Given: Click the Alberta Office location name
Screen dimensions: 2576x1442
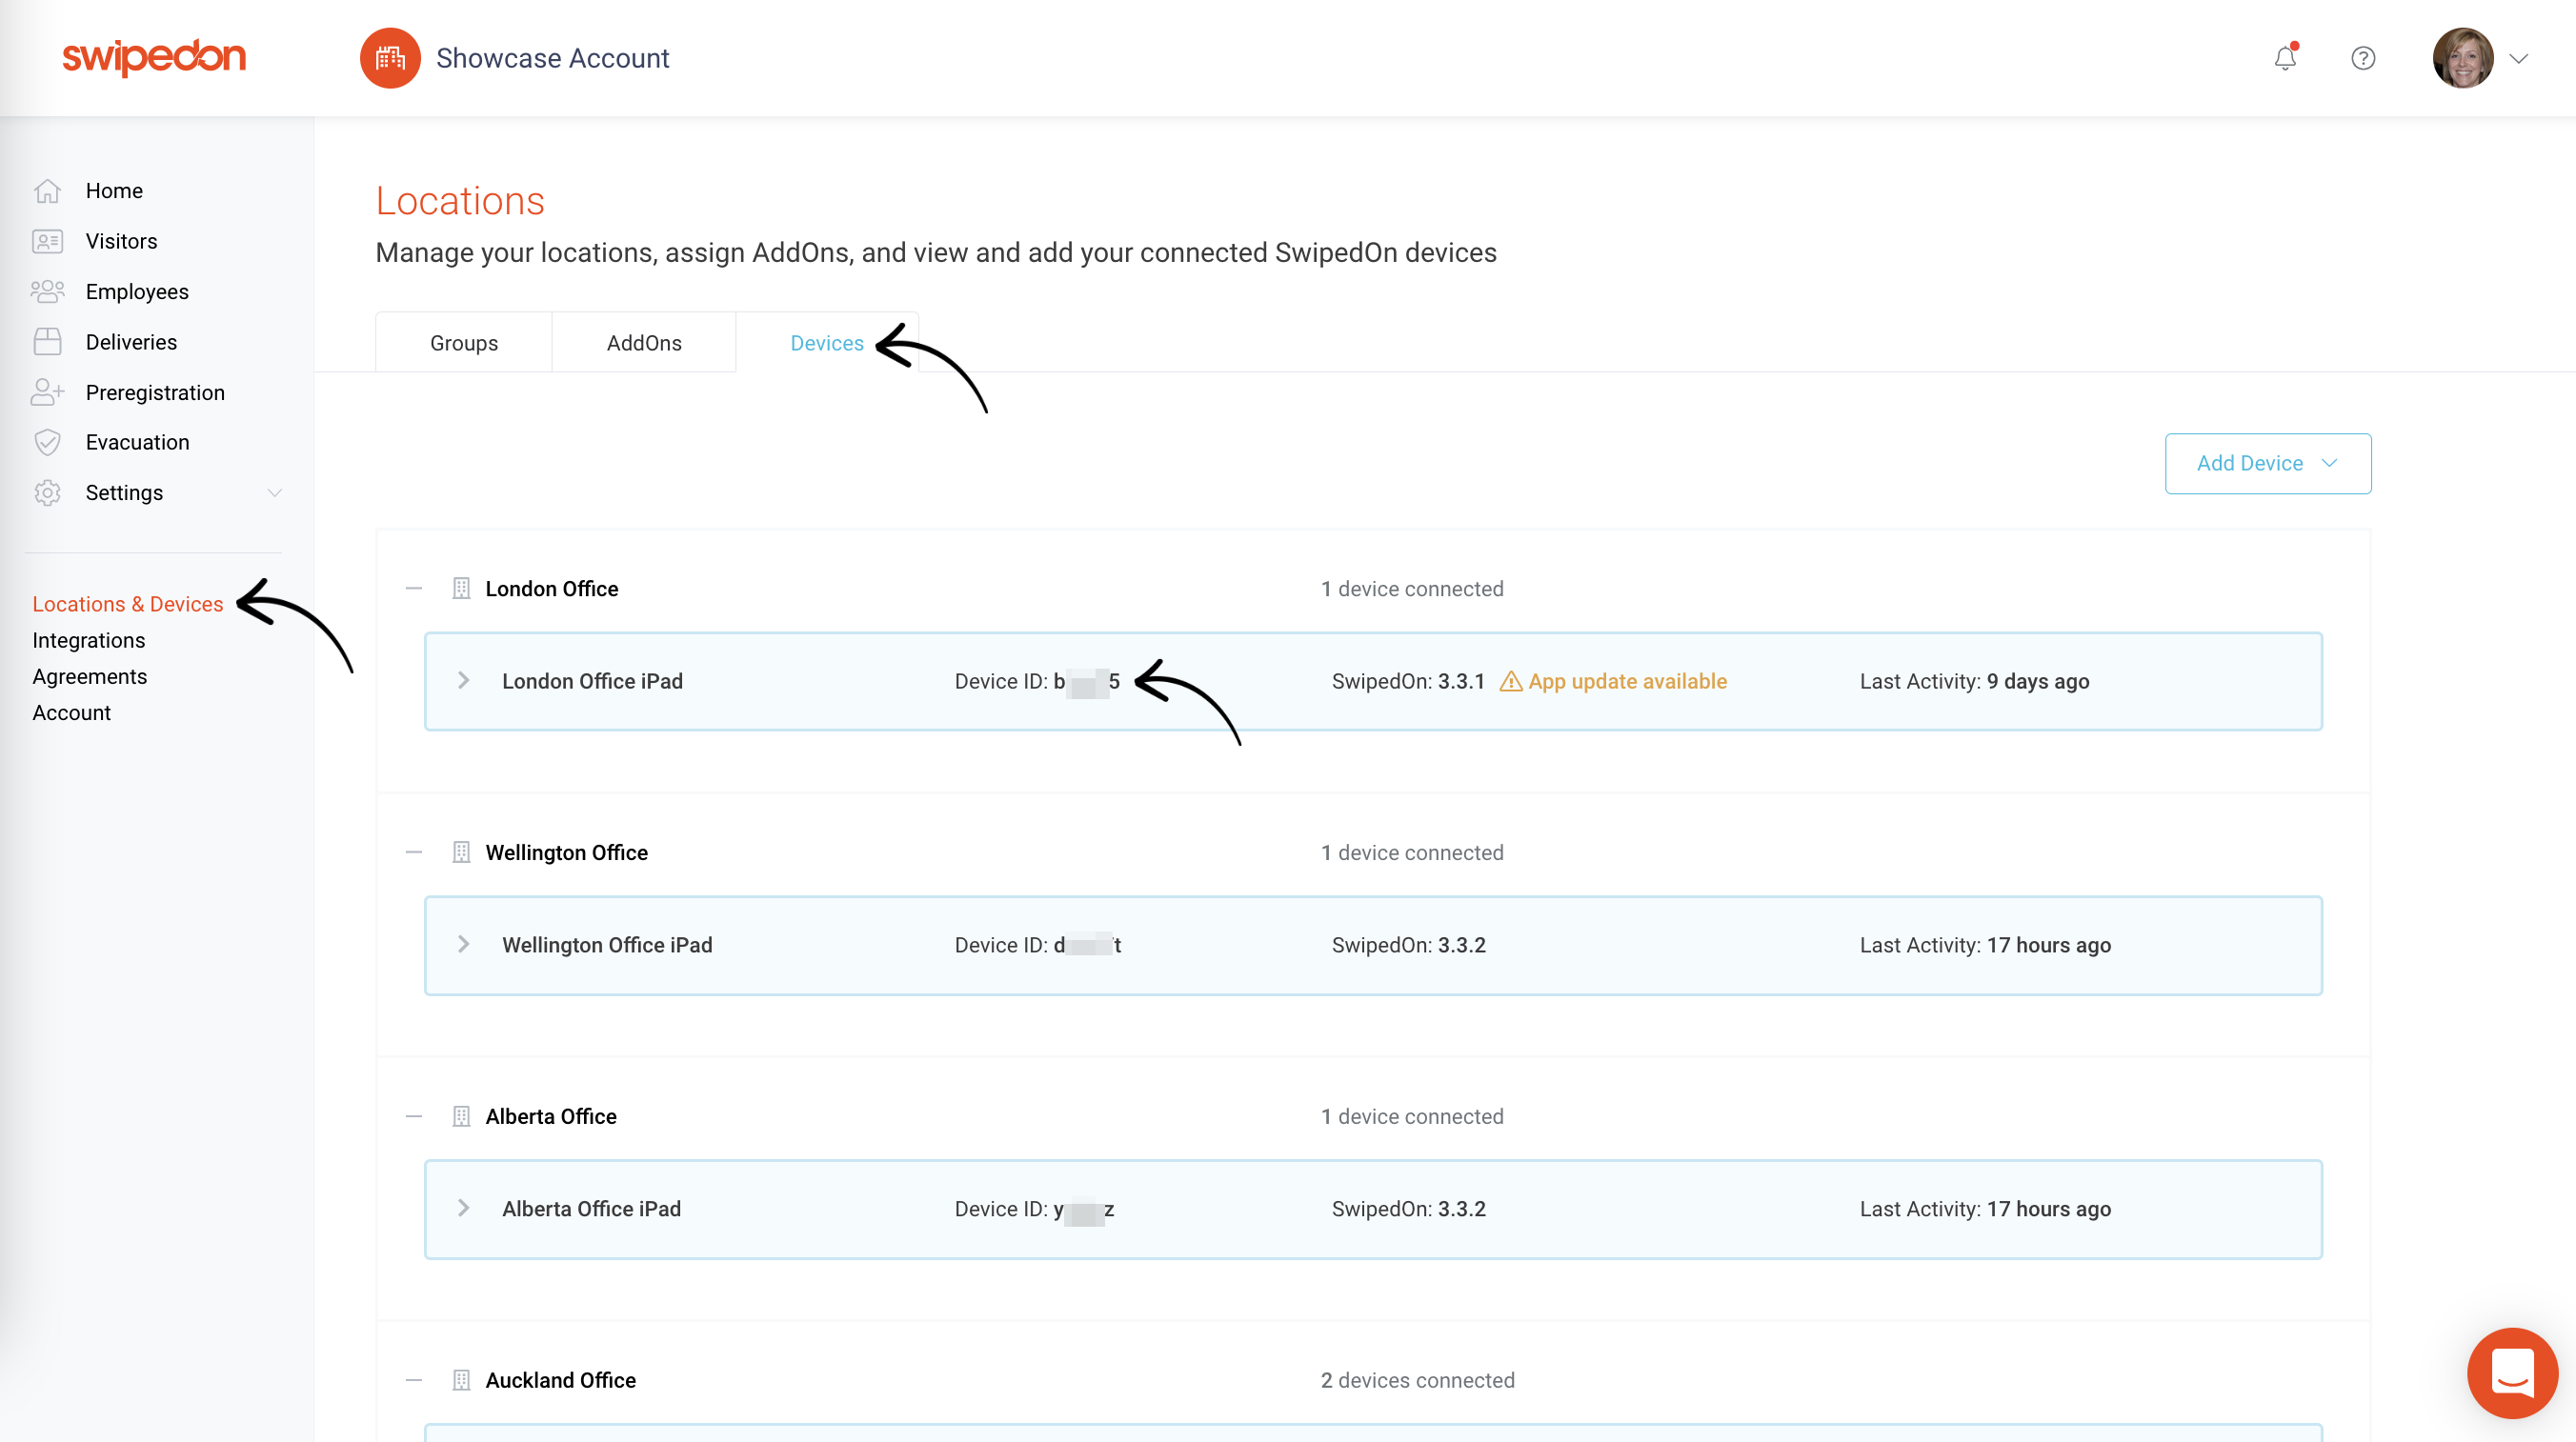Looking at the screenshot, I should coord(551,1117).
